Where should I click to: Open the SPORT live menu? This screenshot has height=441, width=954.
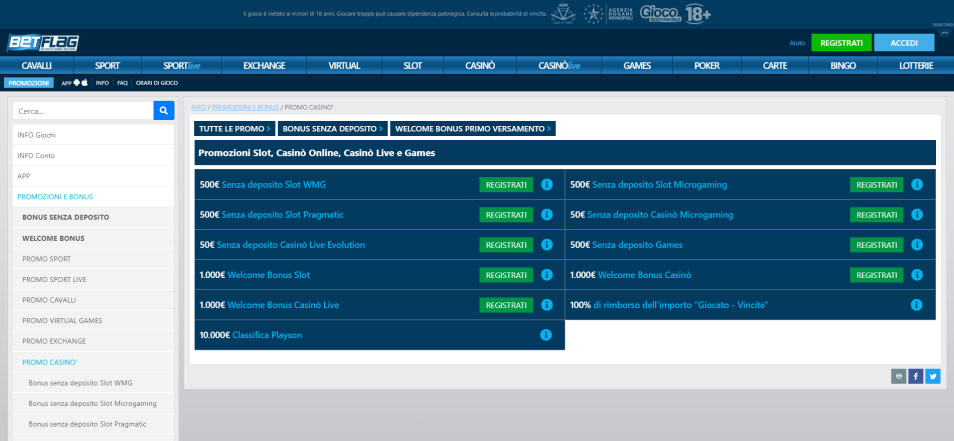click(x=182, y=66)
